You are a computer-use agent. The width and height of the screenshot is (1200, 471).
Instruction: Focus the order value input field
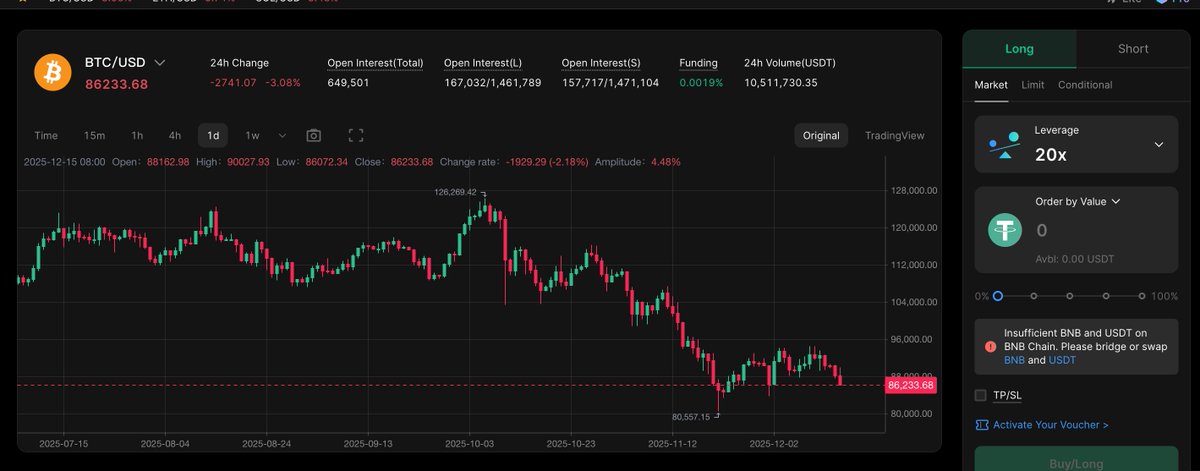point(1100,230)
